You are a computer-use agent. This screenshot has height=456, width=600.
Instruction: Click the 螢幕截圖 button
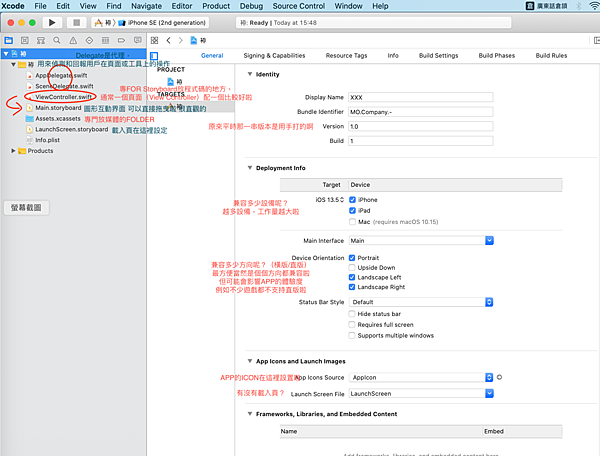click(26, 208)
